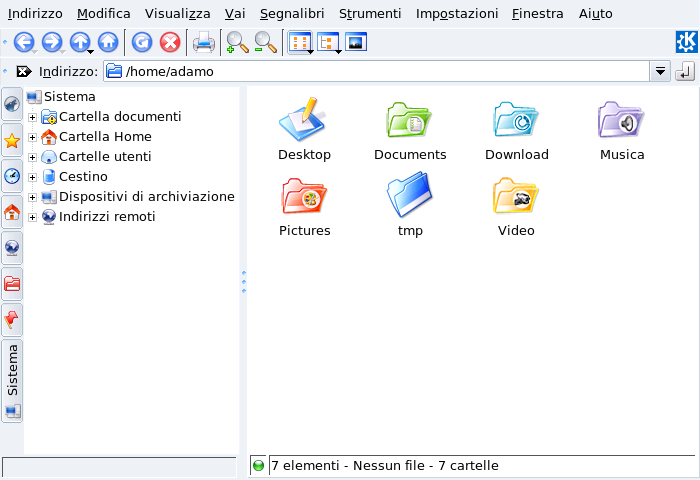
Task: Click the red Stop loading icon
Action: pos(170,43)
